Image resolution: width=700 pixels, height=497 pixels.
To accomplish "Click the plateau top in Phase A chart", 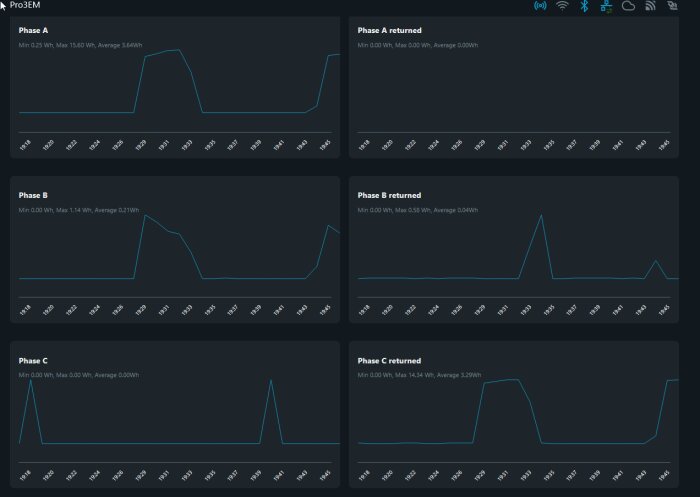I will (167, 51).
